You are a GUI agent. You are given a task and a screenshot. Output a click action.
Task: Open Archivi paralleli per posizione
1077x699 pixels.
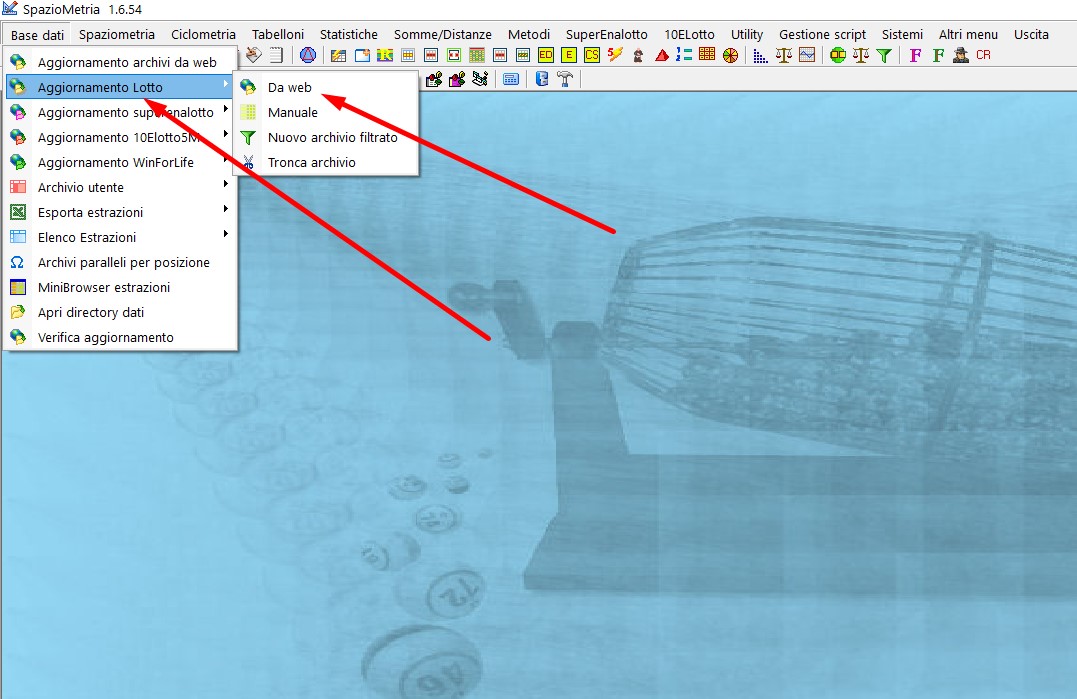coord(120,262)
